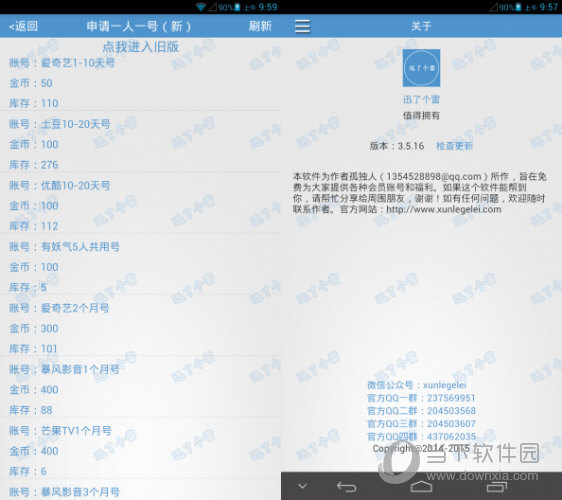The image size is (562, 500).
Task: Tap 官方QQ四群:437062035
Action: click(421, 437)
